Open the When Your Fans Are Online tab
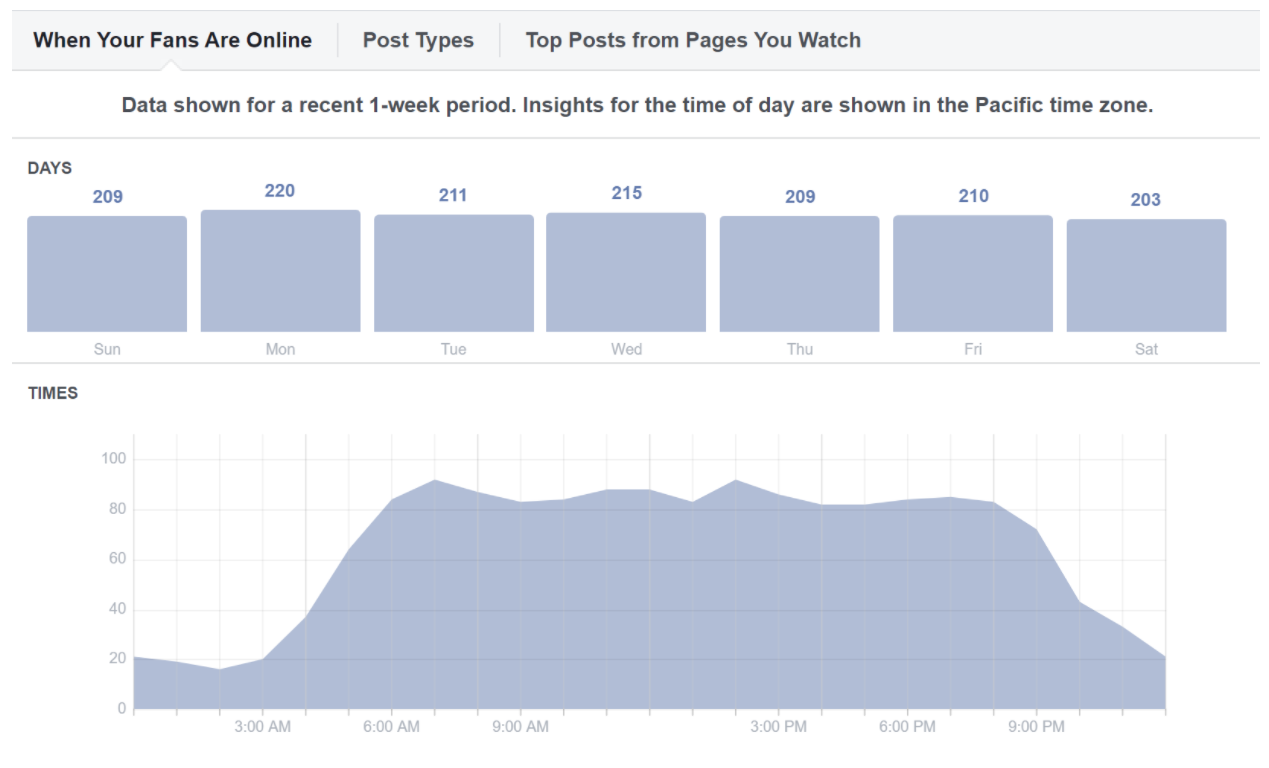The height and width of the screenshot is (768, 1269). (172, 40)
